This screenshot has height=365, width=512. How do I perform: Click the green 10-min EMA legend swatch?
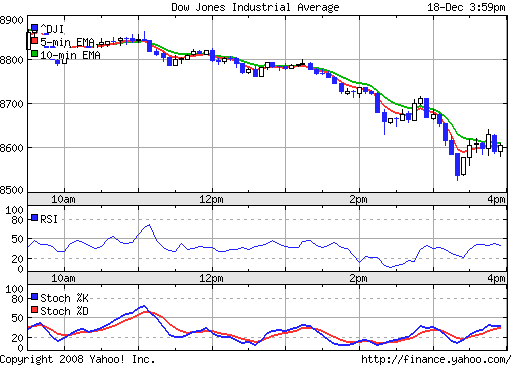[x=34, y=53]
